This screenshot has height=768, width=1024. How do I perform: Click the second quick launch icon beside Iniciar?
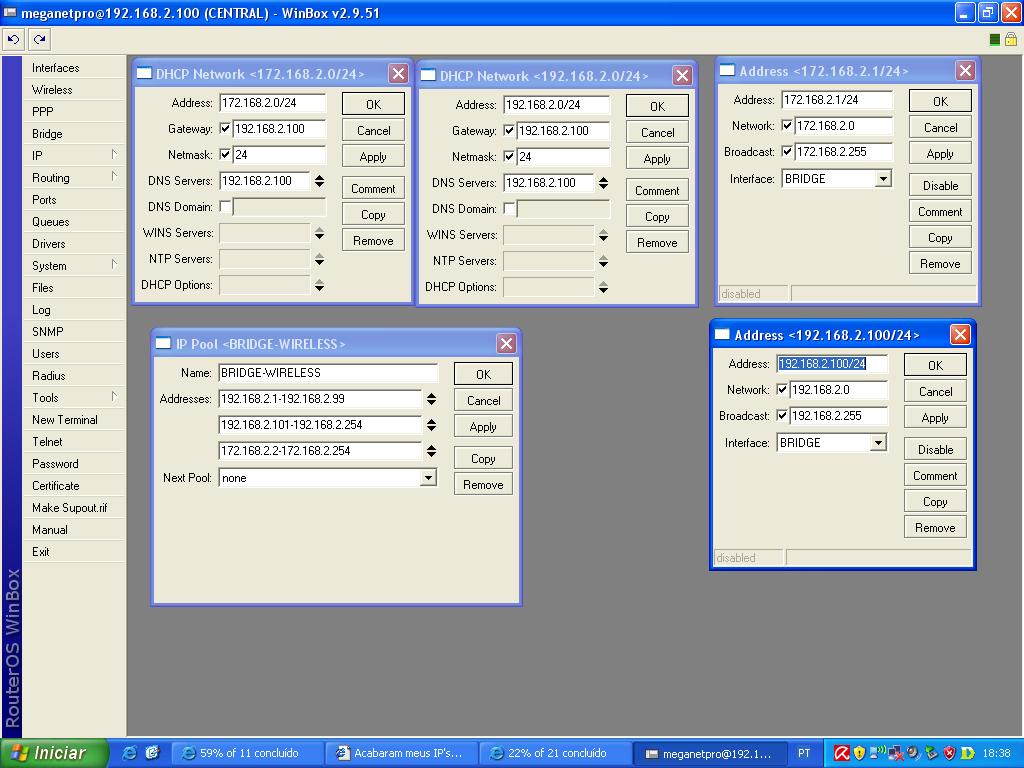point(152,753)
